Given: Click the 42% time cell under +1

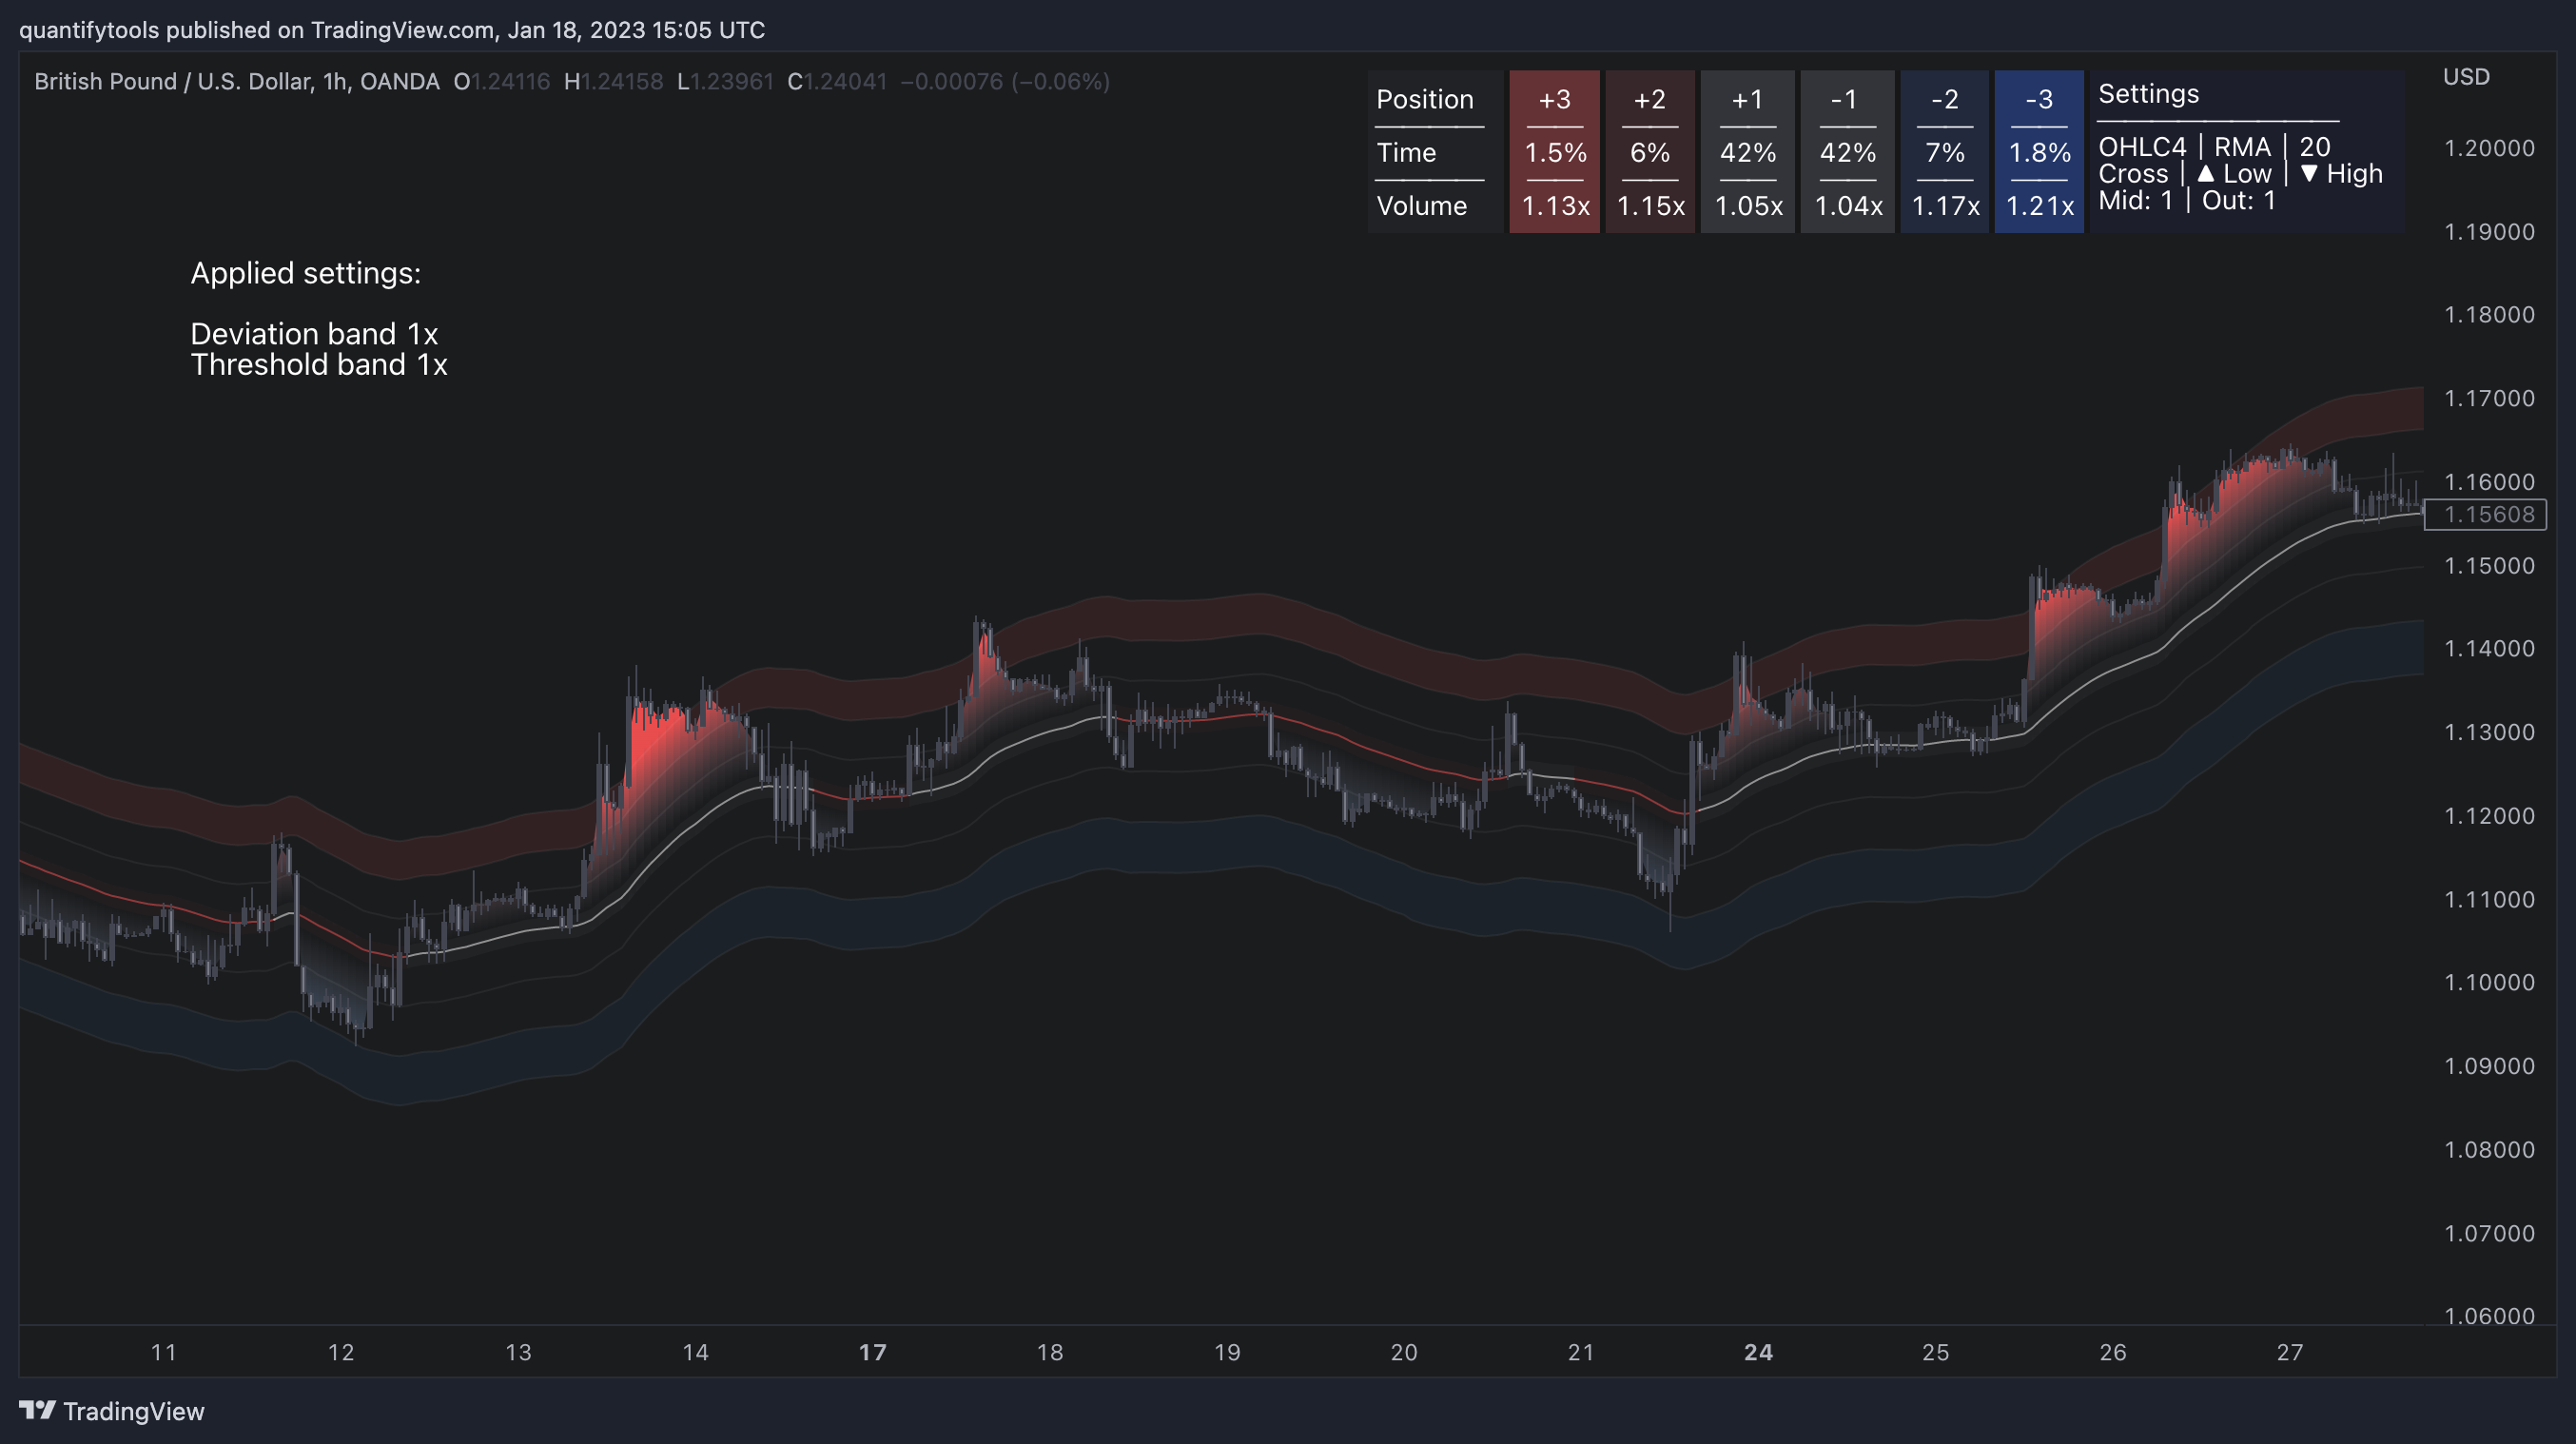Looking at the screenshot, I should coord(1747,153).
